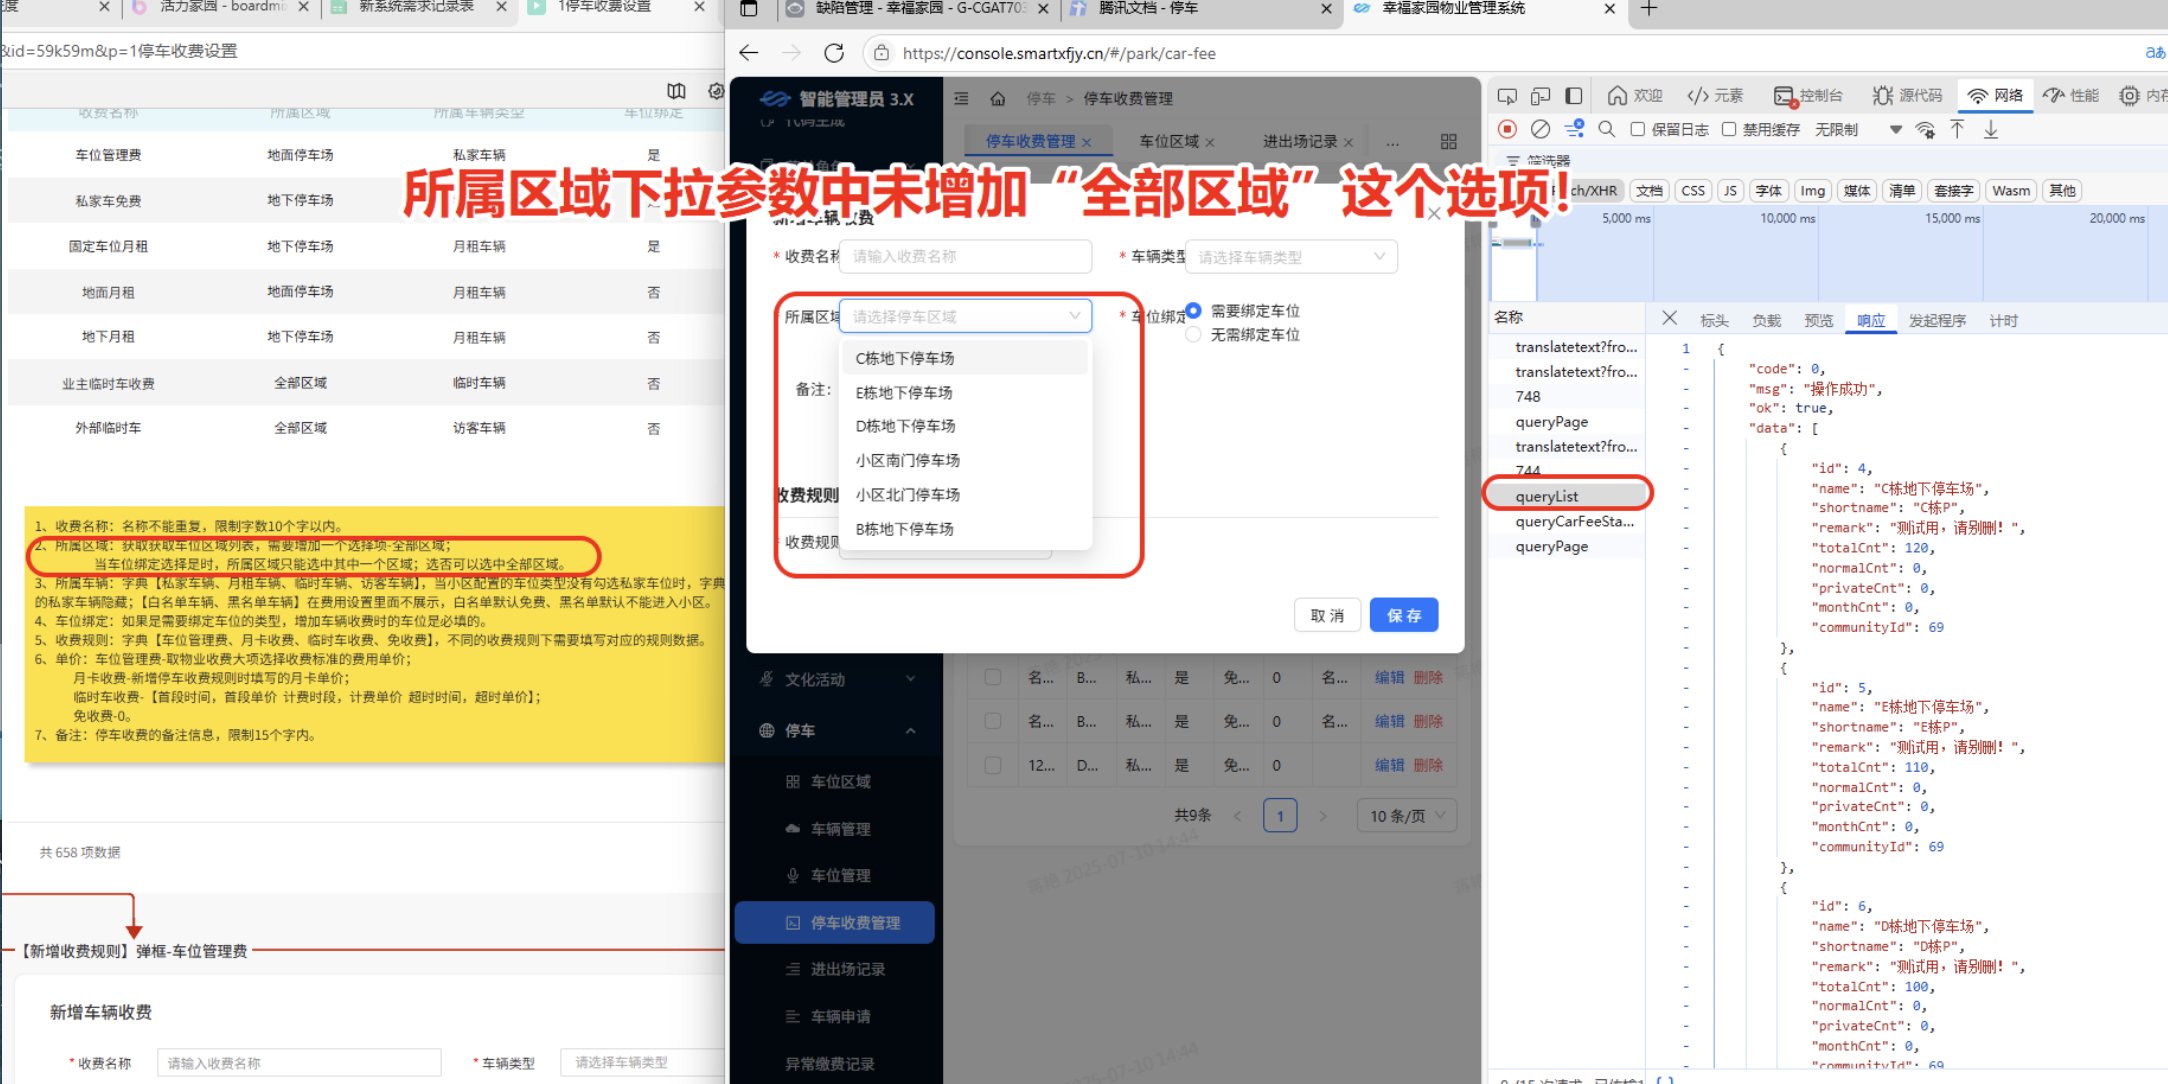
Task: Select the 无需绑定车位 radio option
Action: point(1193,335)
